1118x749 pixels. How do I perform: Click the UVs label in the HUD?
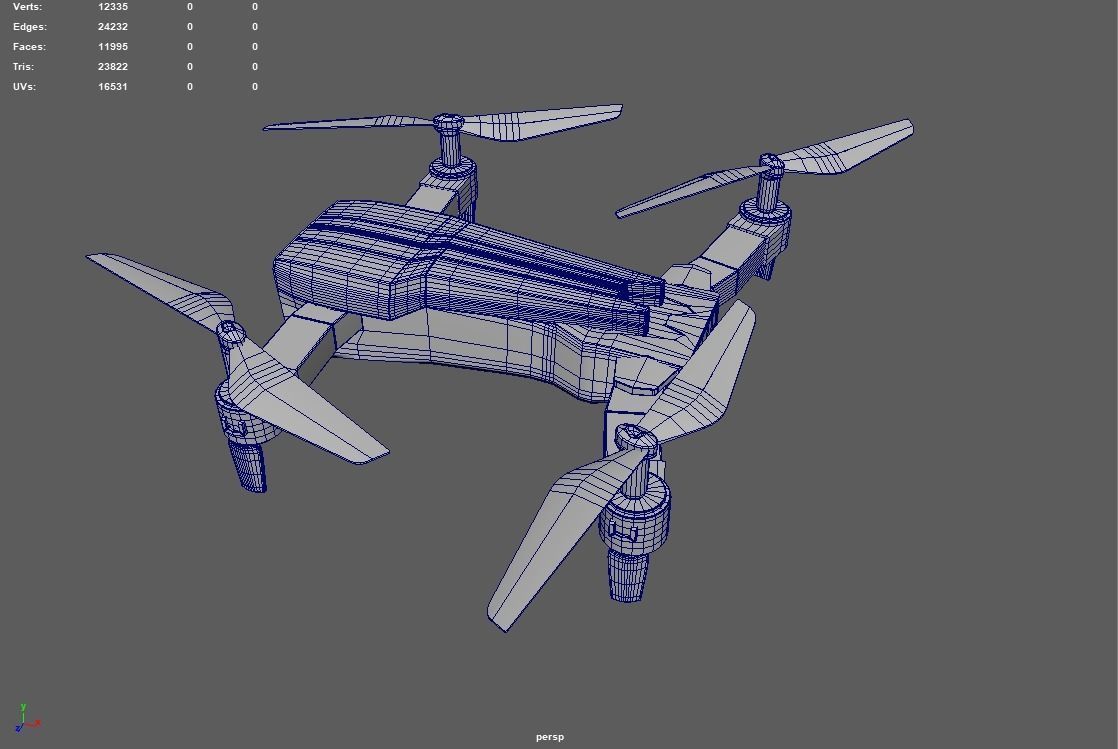[x=24, y=86]
